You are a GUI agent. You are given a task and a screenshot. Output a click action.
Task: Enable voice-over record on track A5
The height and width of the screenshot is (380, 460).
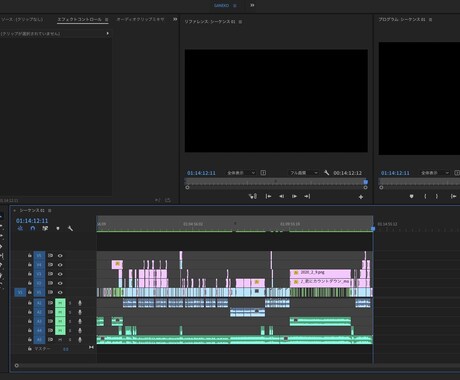(80, 340)
